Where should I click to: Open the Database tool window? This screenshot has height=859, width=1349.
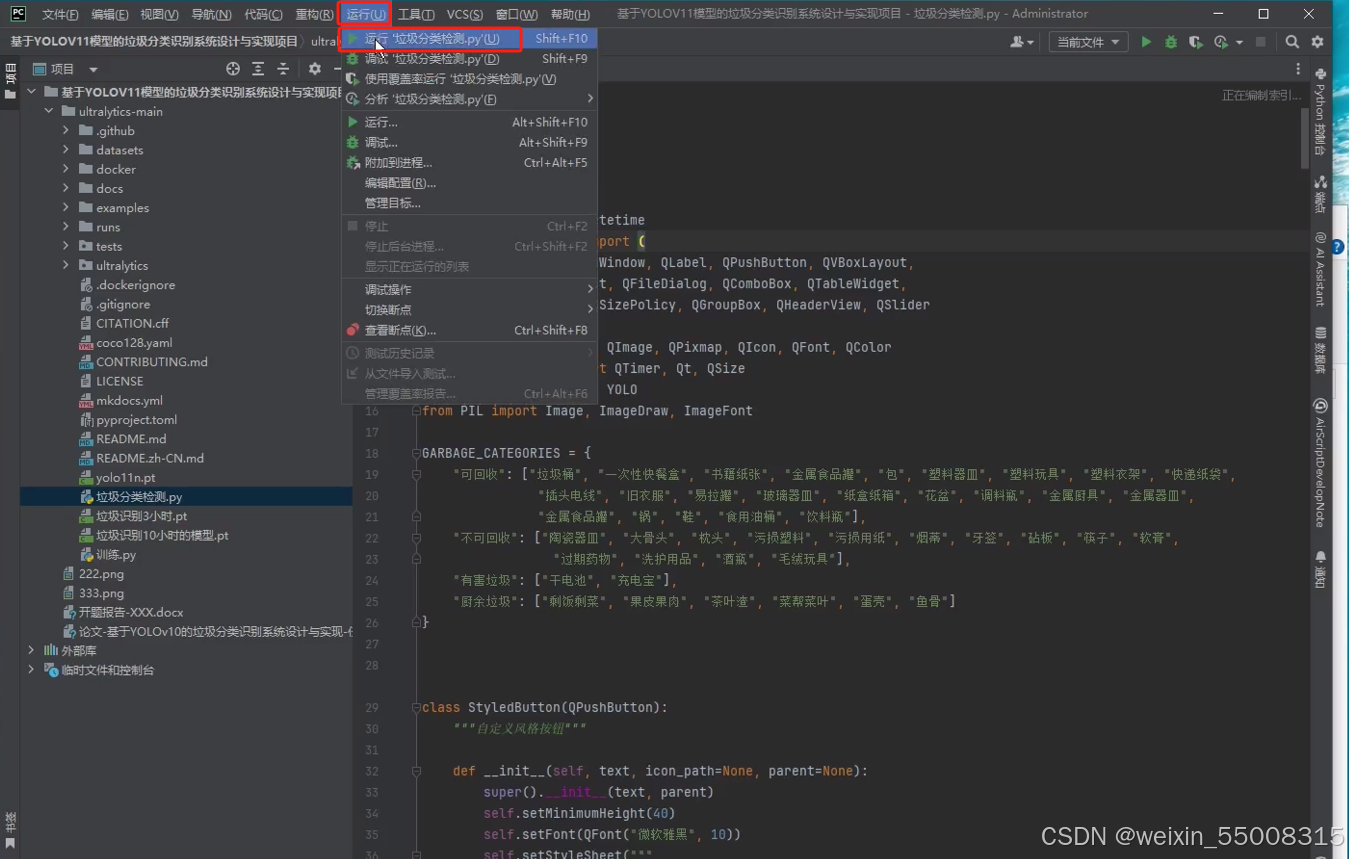point(1320,351)
